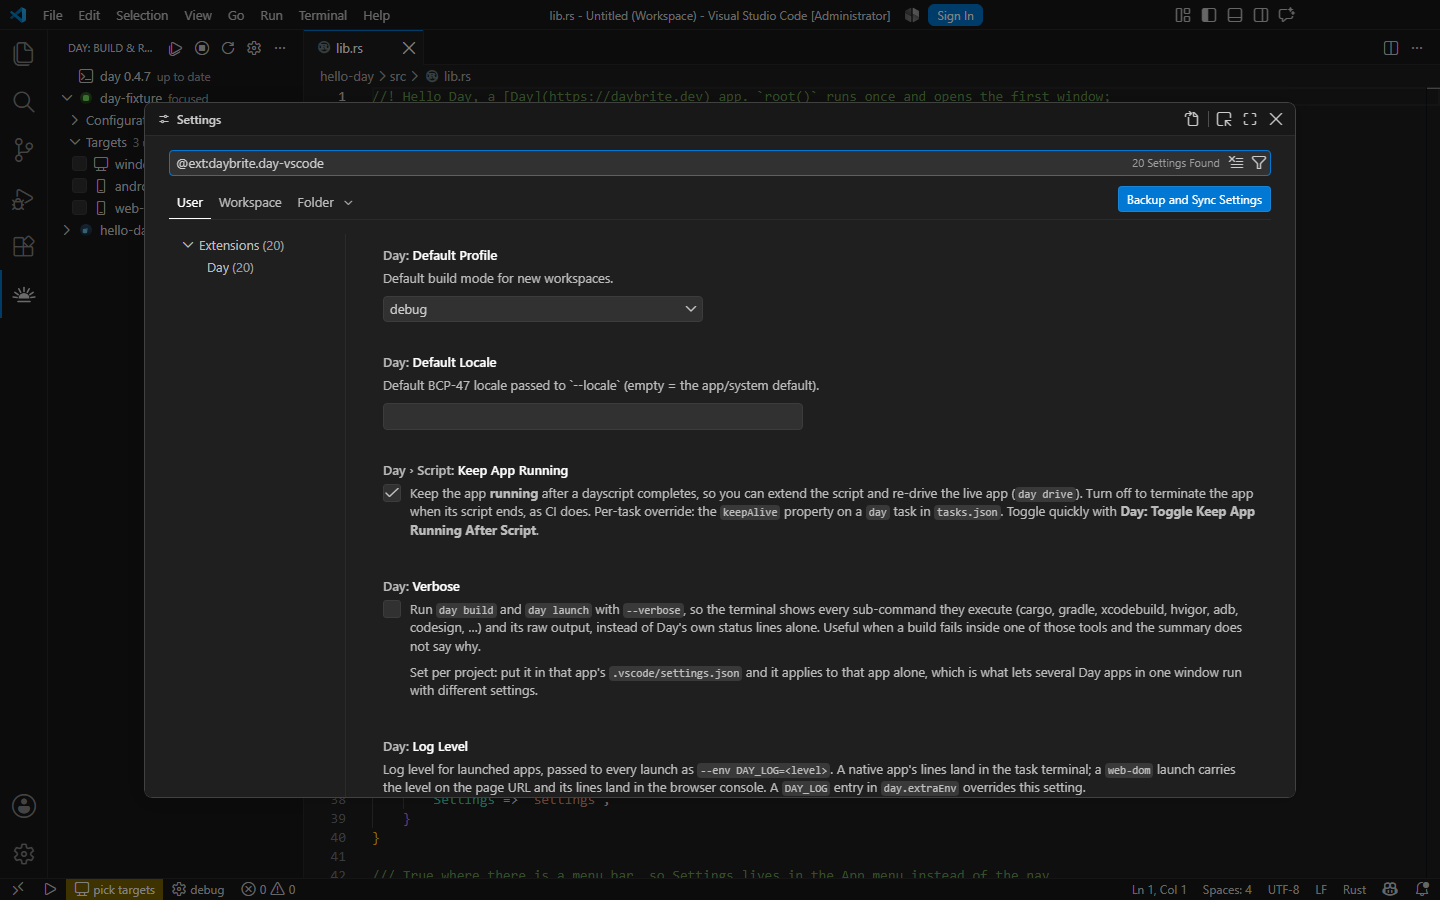Open the Manage gear in activity bar

click(23, 854)
